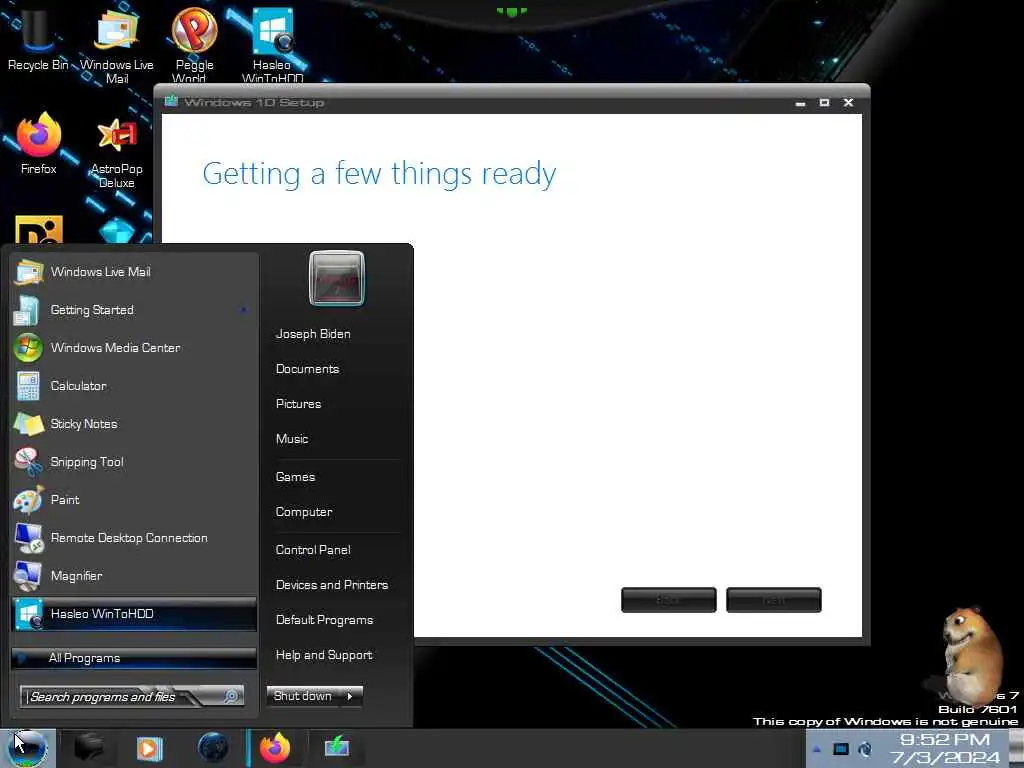The image size is (1024, 768).
Task: Open Help and Support link
Action: click(x=324, y=656)
